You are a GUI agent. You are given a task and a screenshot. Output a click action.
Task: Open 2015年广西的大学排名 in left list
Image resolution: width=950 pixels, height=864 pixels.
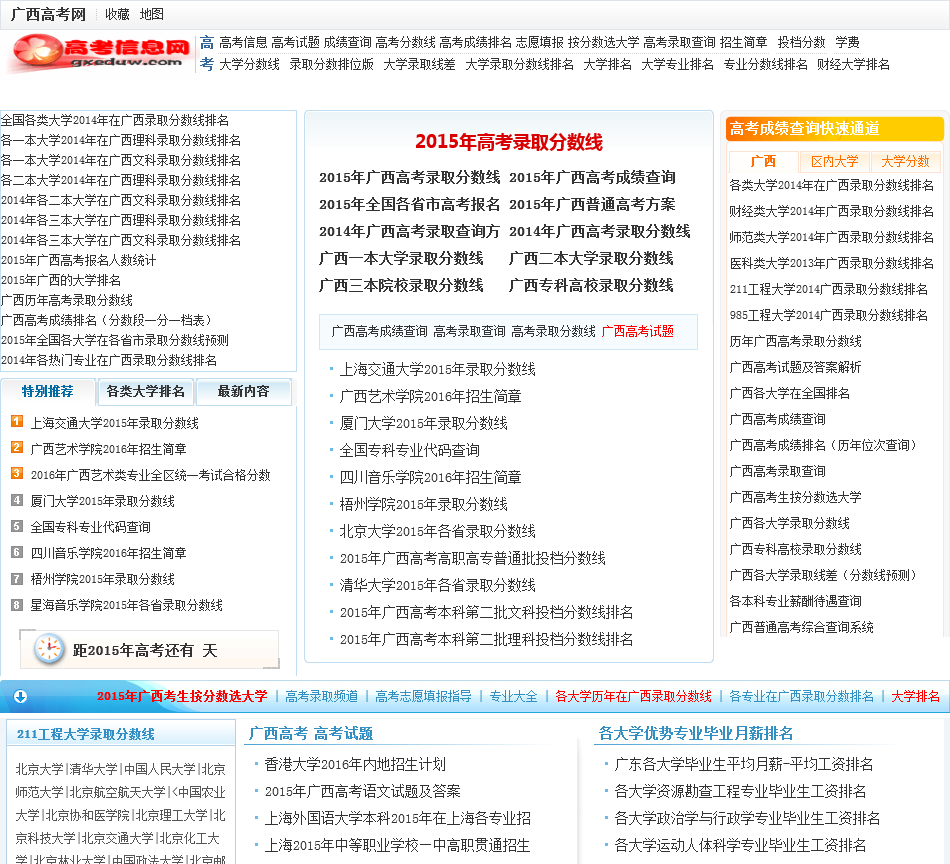coord(61,281)
